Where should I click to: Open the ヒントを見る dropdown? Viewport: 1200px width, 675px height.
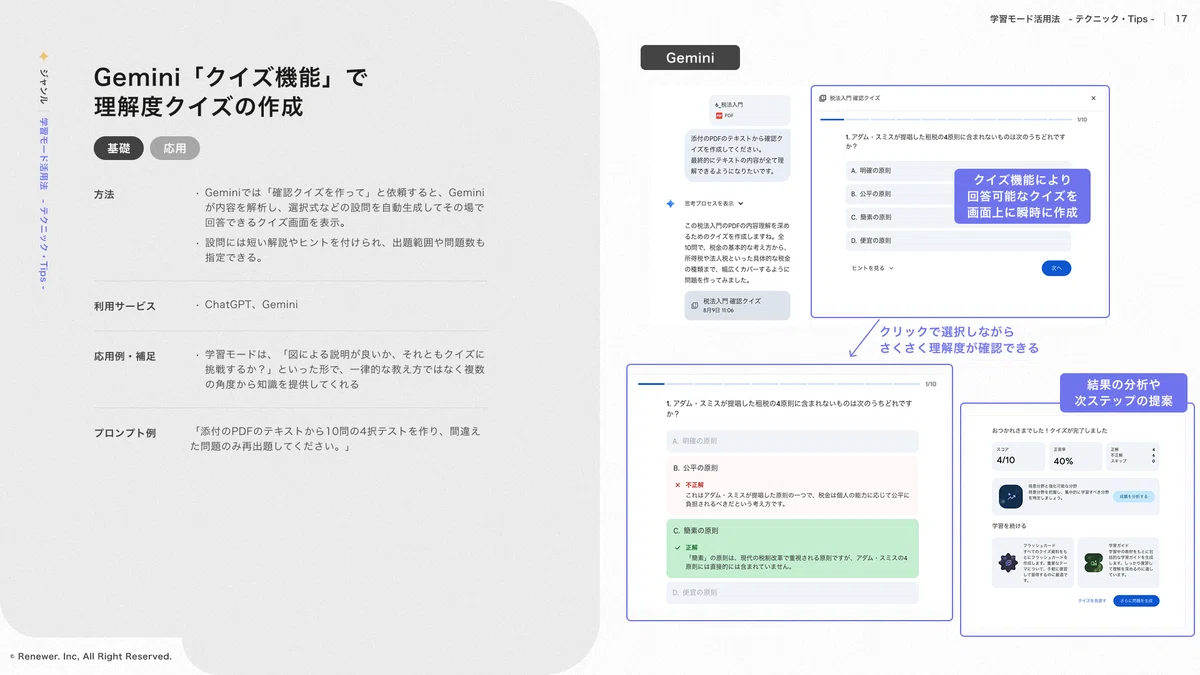tap(872, 268)
